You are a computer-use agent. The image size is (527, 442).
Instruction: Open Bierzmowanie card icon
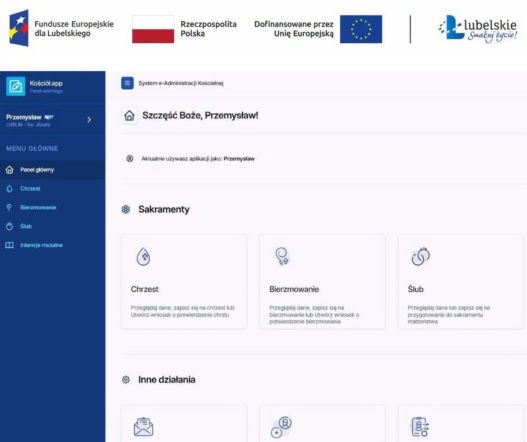point(282,256)
